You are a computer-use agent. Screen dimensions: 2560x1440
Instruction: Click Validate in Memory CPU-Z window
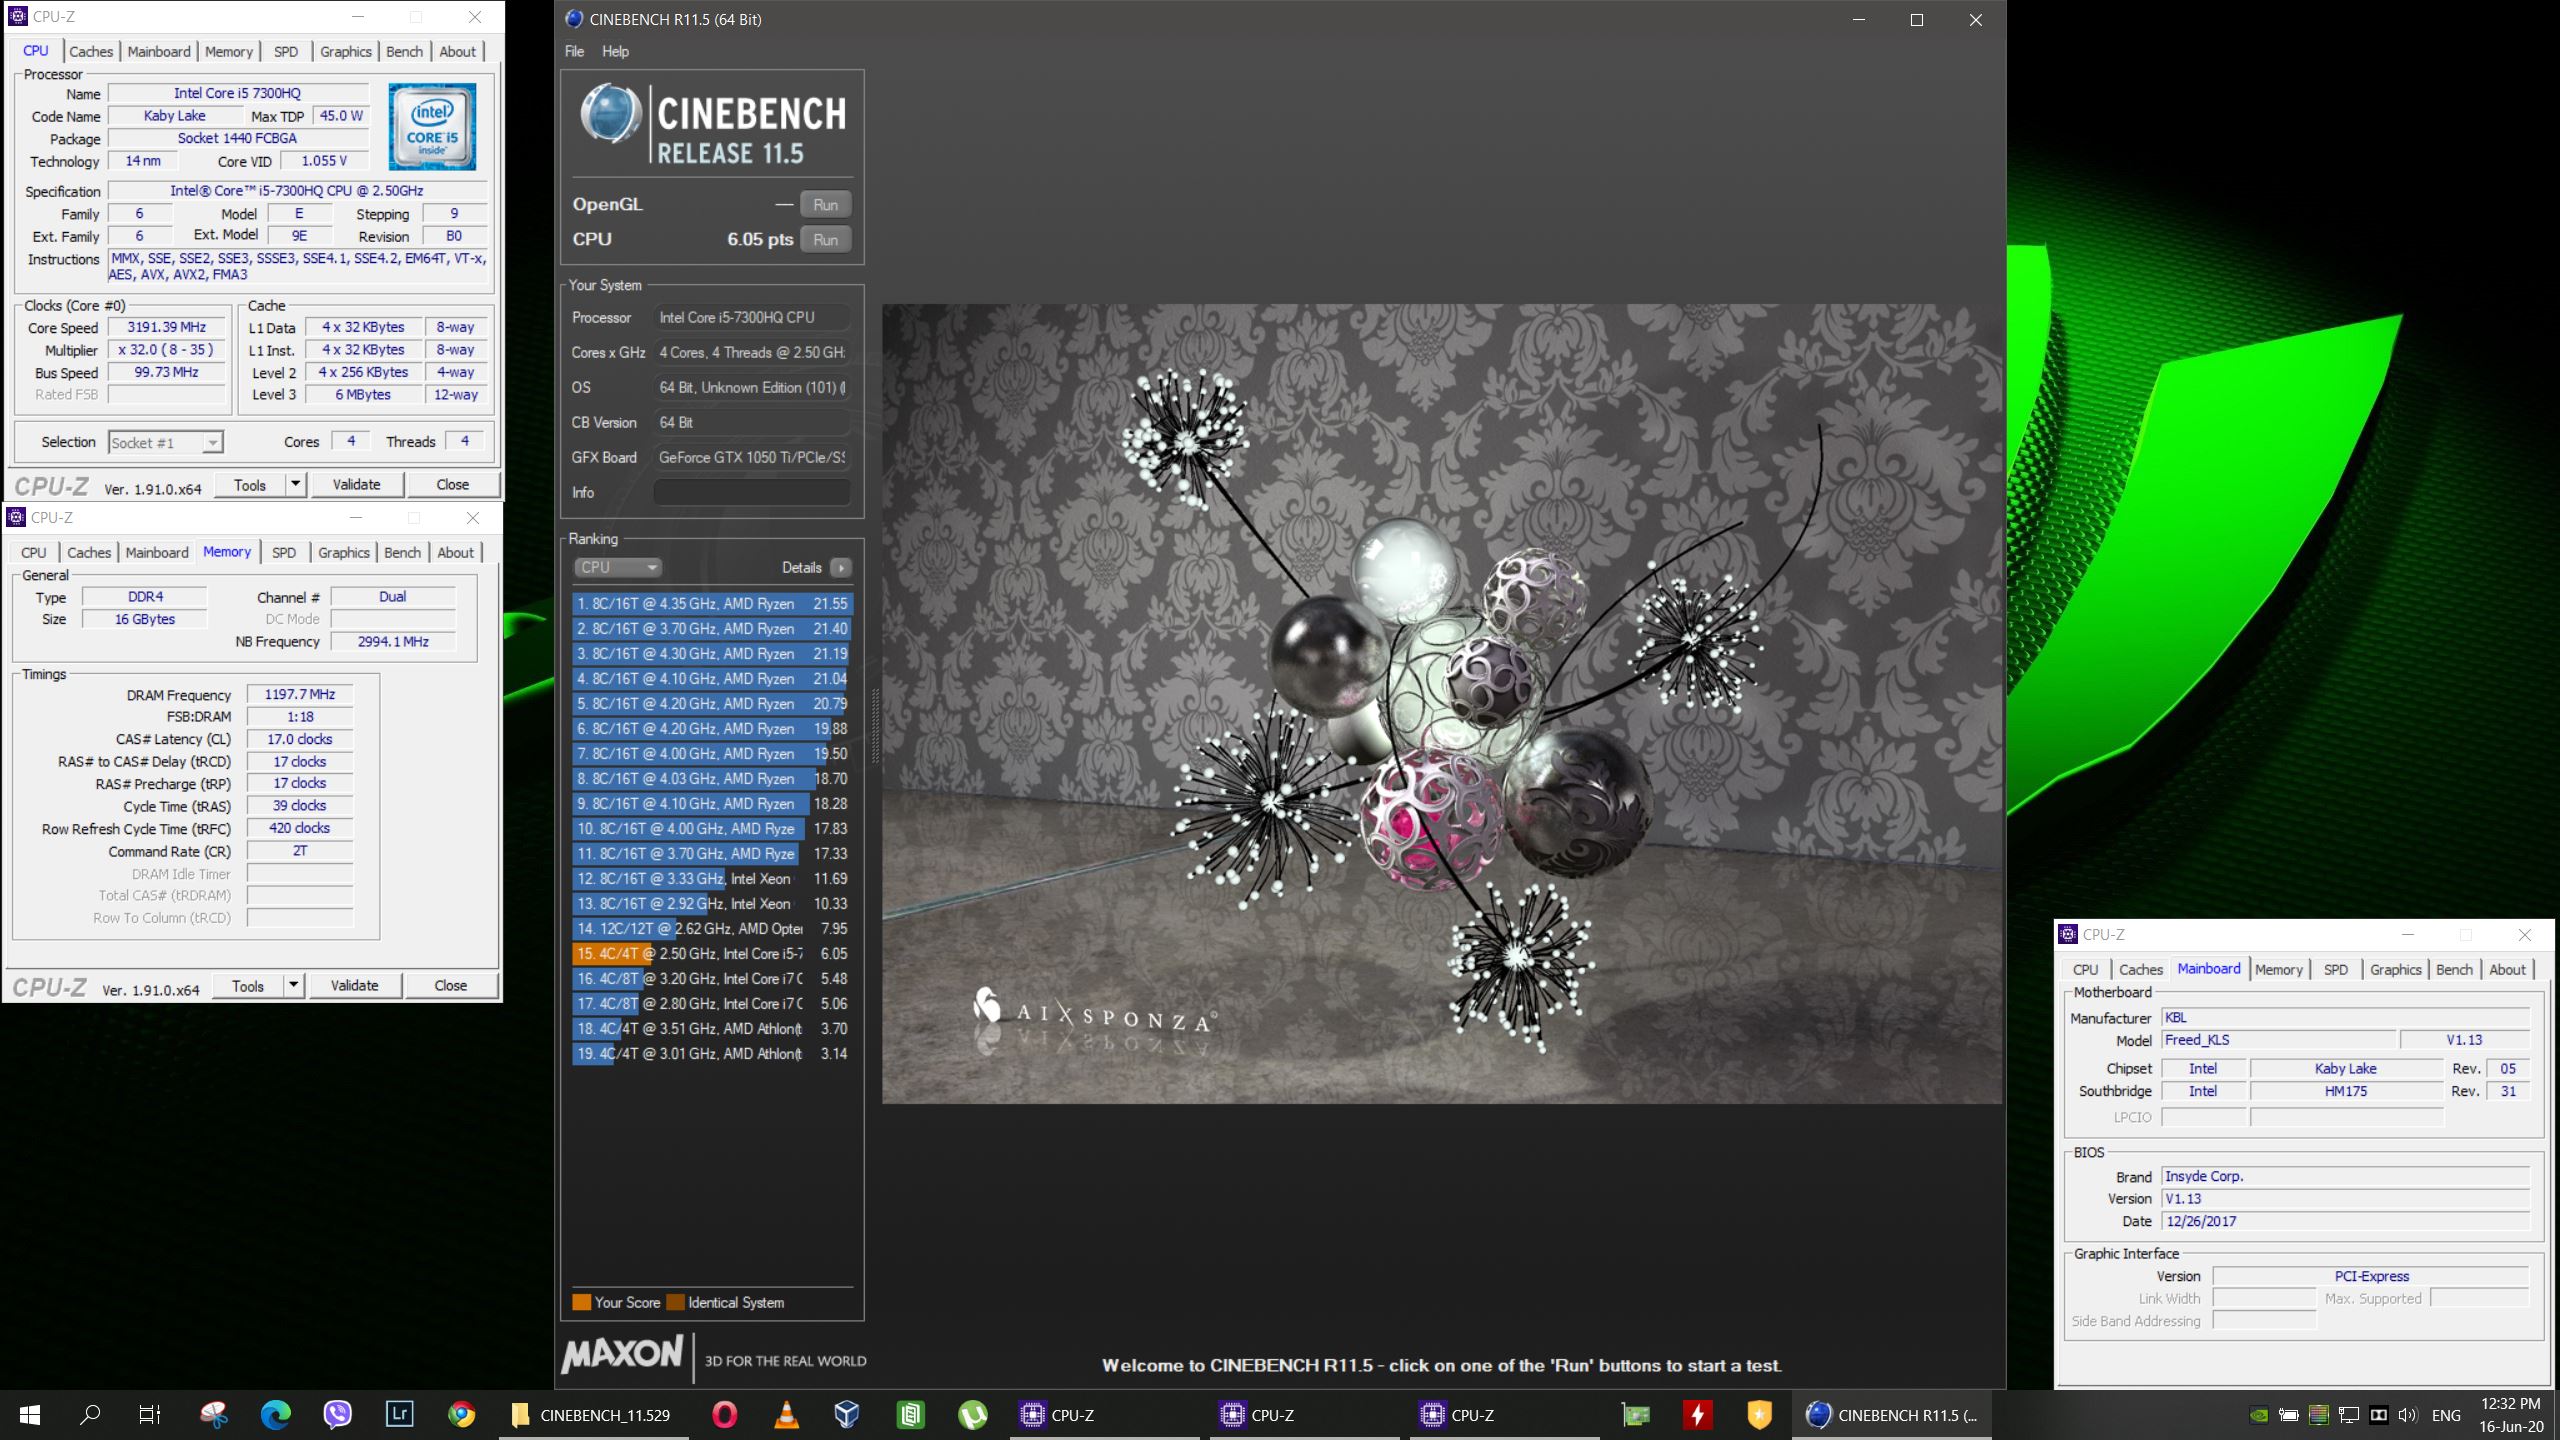pos(354,986)
